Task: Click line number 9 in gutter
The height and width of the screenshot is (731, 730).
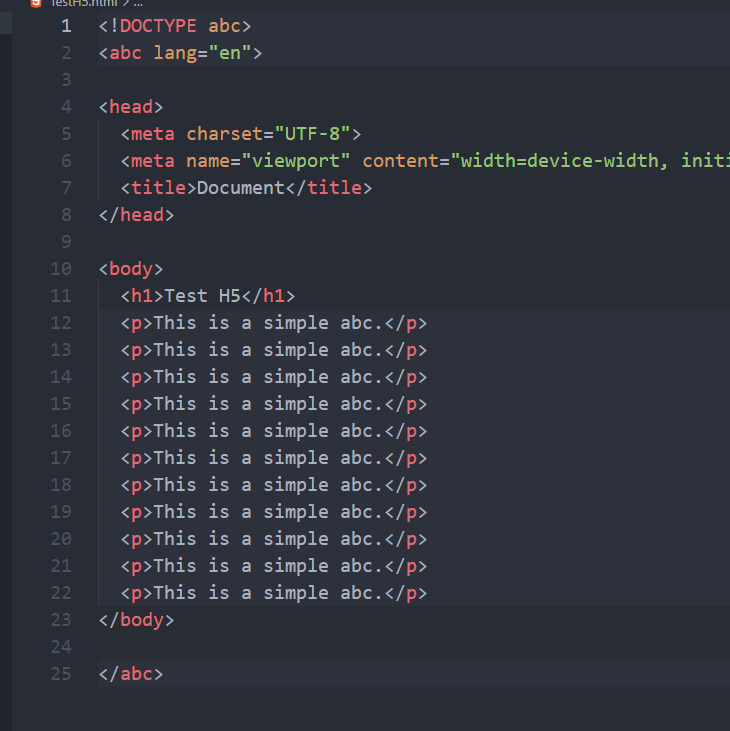Action: pyautogui.click(x=66, y=241)
